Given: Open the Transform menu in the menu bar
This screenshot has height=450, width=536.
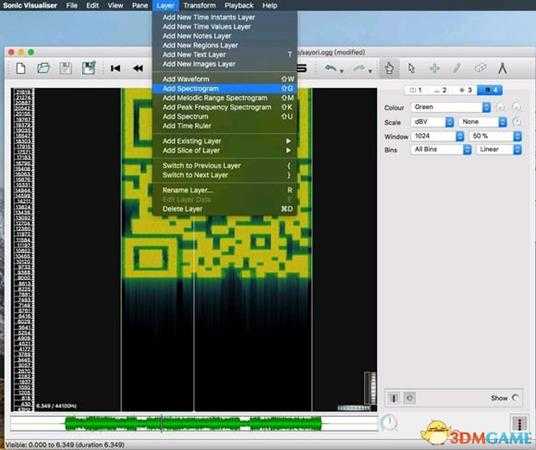Looking at the screenshot, I should coord(199,5).
